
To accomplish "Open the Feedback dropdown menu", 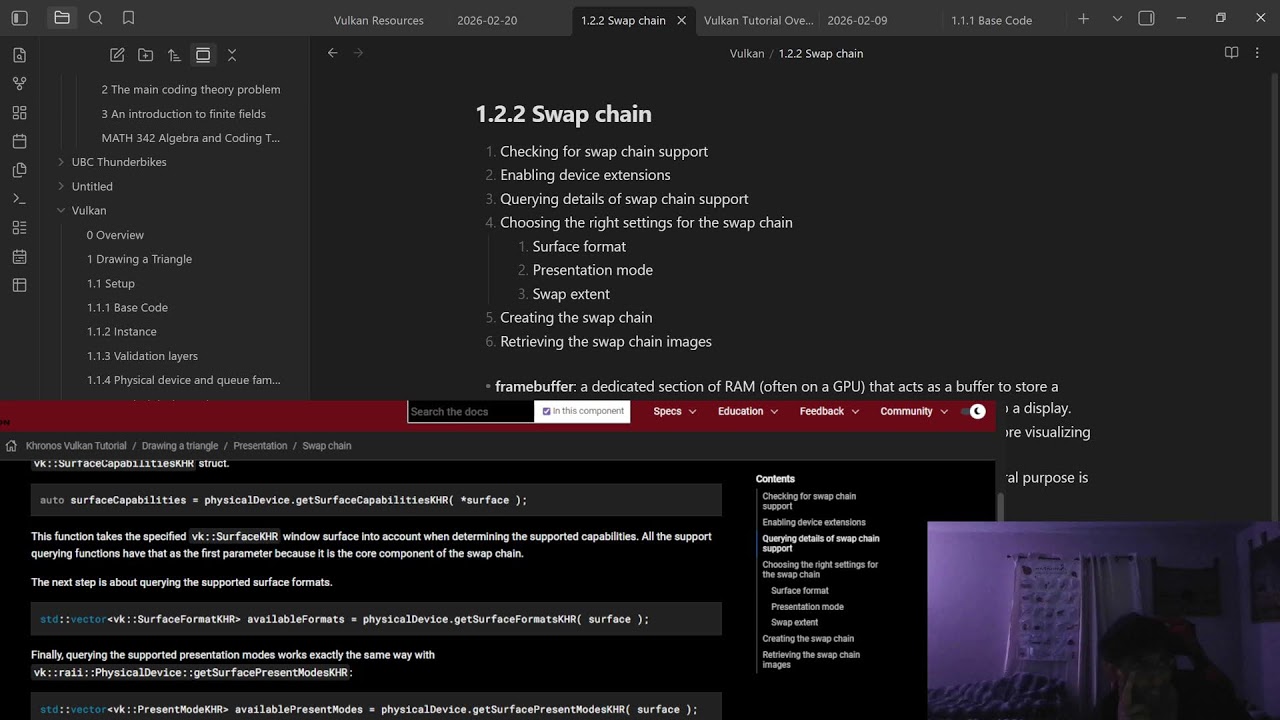I will click(830, 411).
